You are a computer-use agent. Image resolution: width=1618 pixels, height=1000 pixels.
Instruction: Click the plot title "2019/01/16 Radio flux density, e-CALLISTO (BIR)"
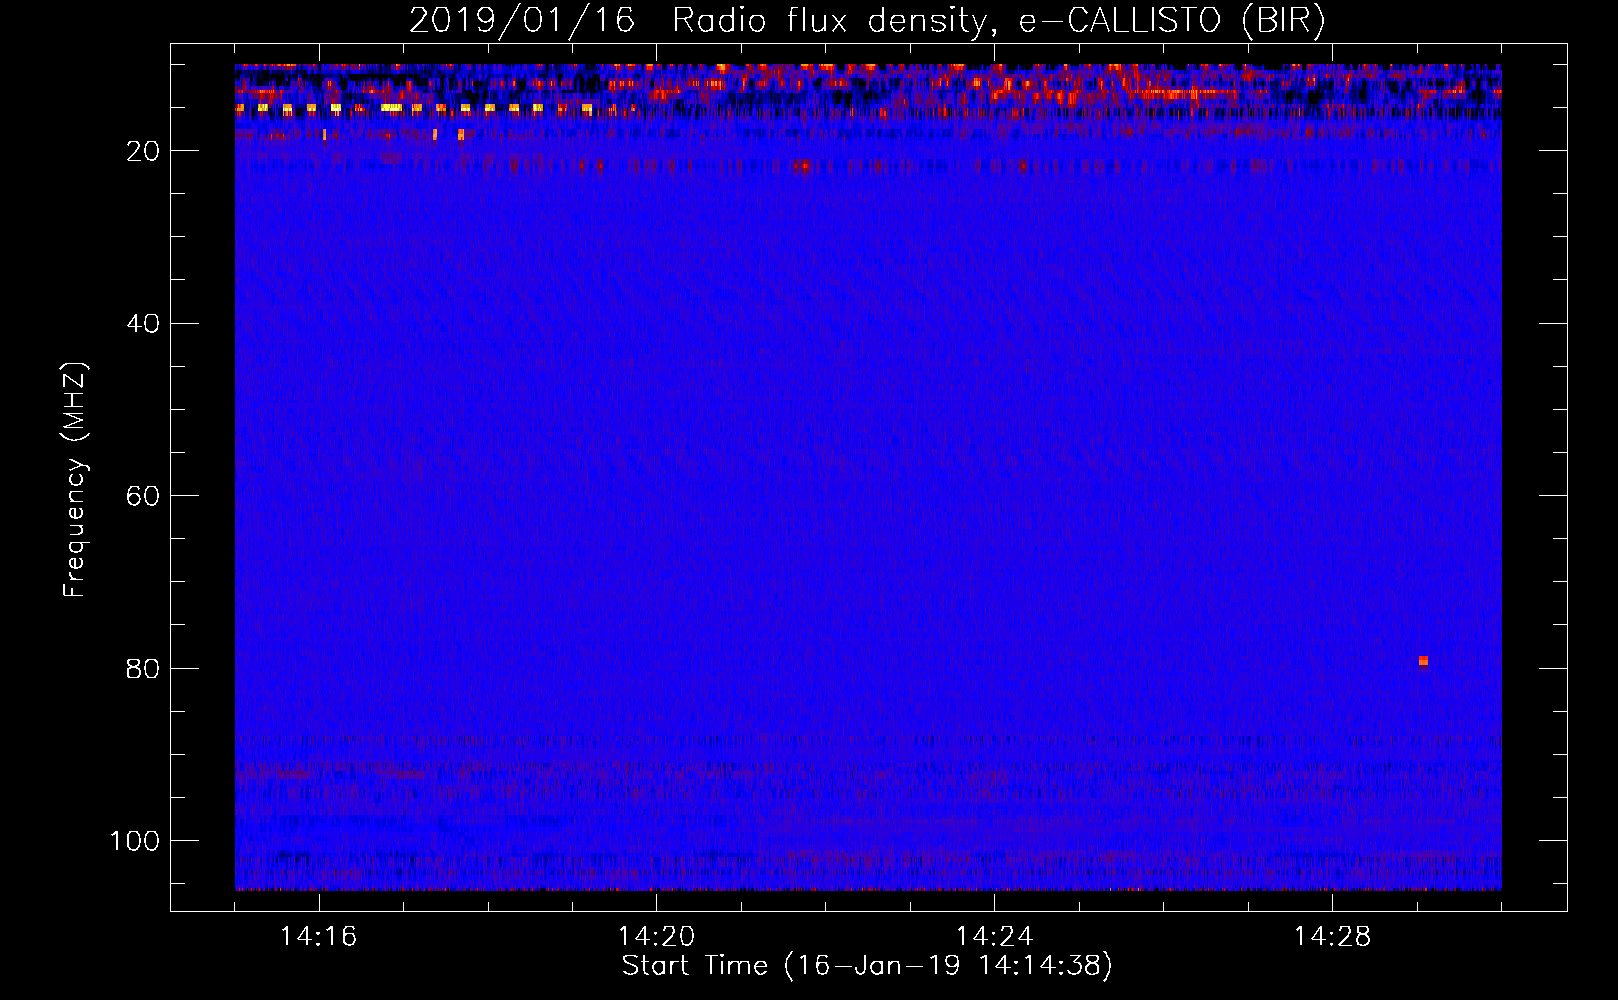867,20
